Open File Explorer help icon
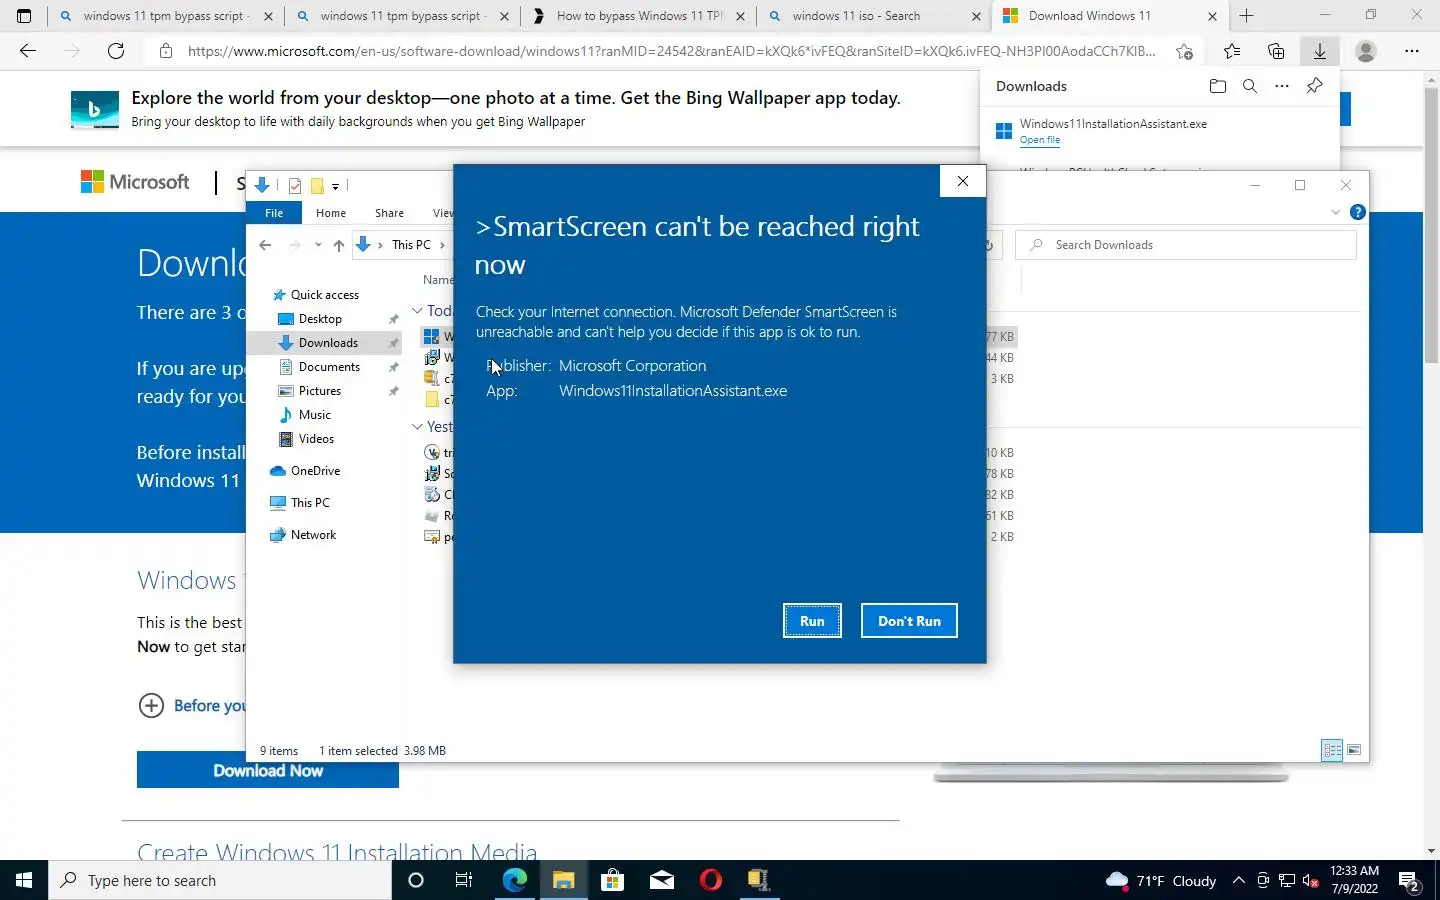 click(1357, 212)
